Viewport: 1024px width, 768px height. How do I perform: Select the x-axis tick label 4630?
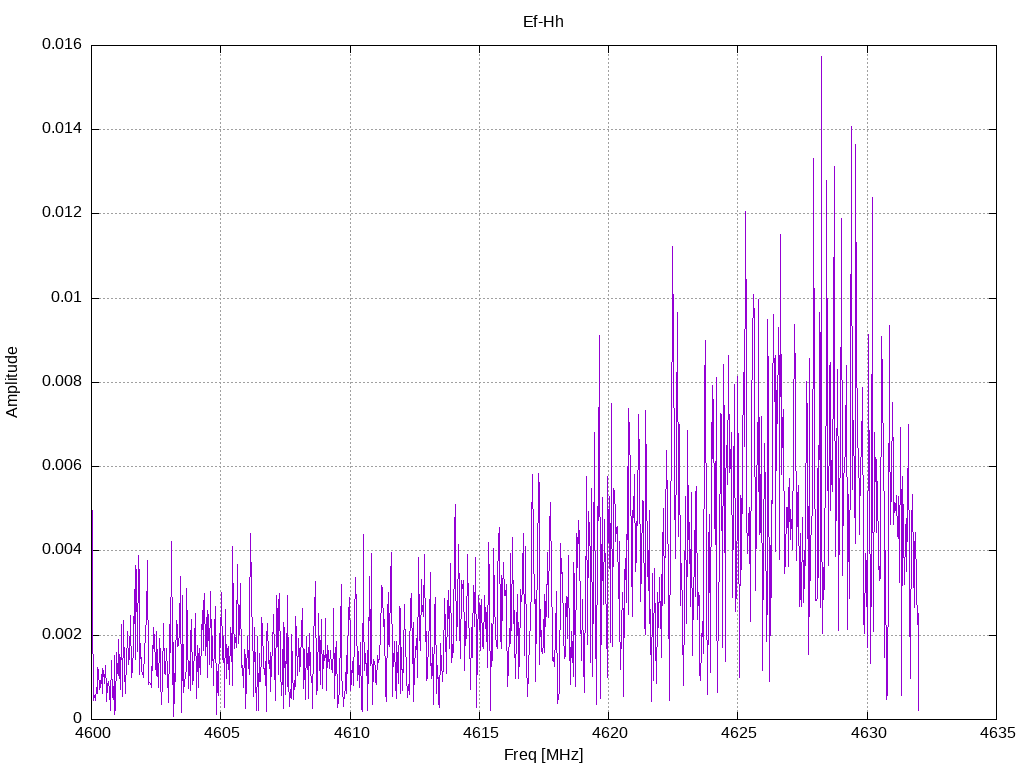[868, 733]
